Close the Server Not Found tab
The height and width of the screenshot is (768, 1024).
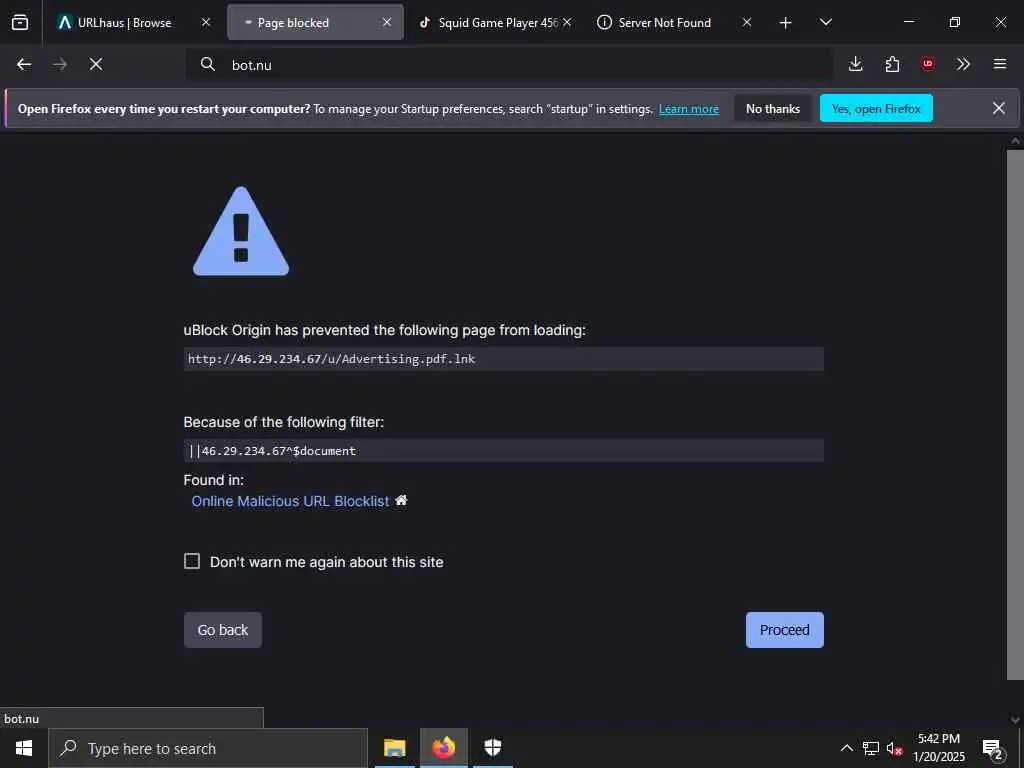[x=746, y=22]
